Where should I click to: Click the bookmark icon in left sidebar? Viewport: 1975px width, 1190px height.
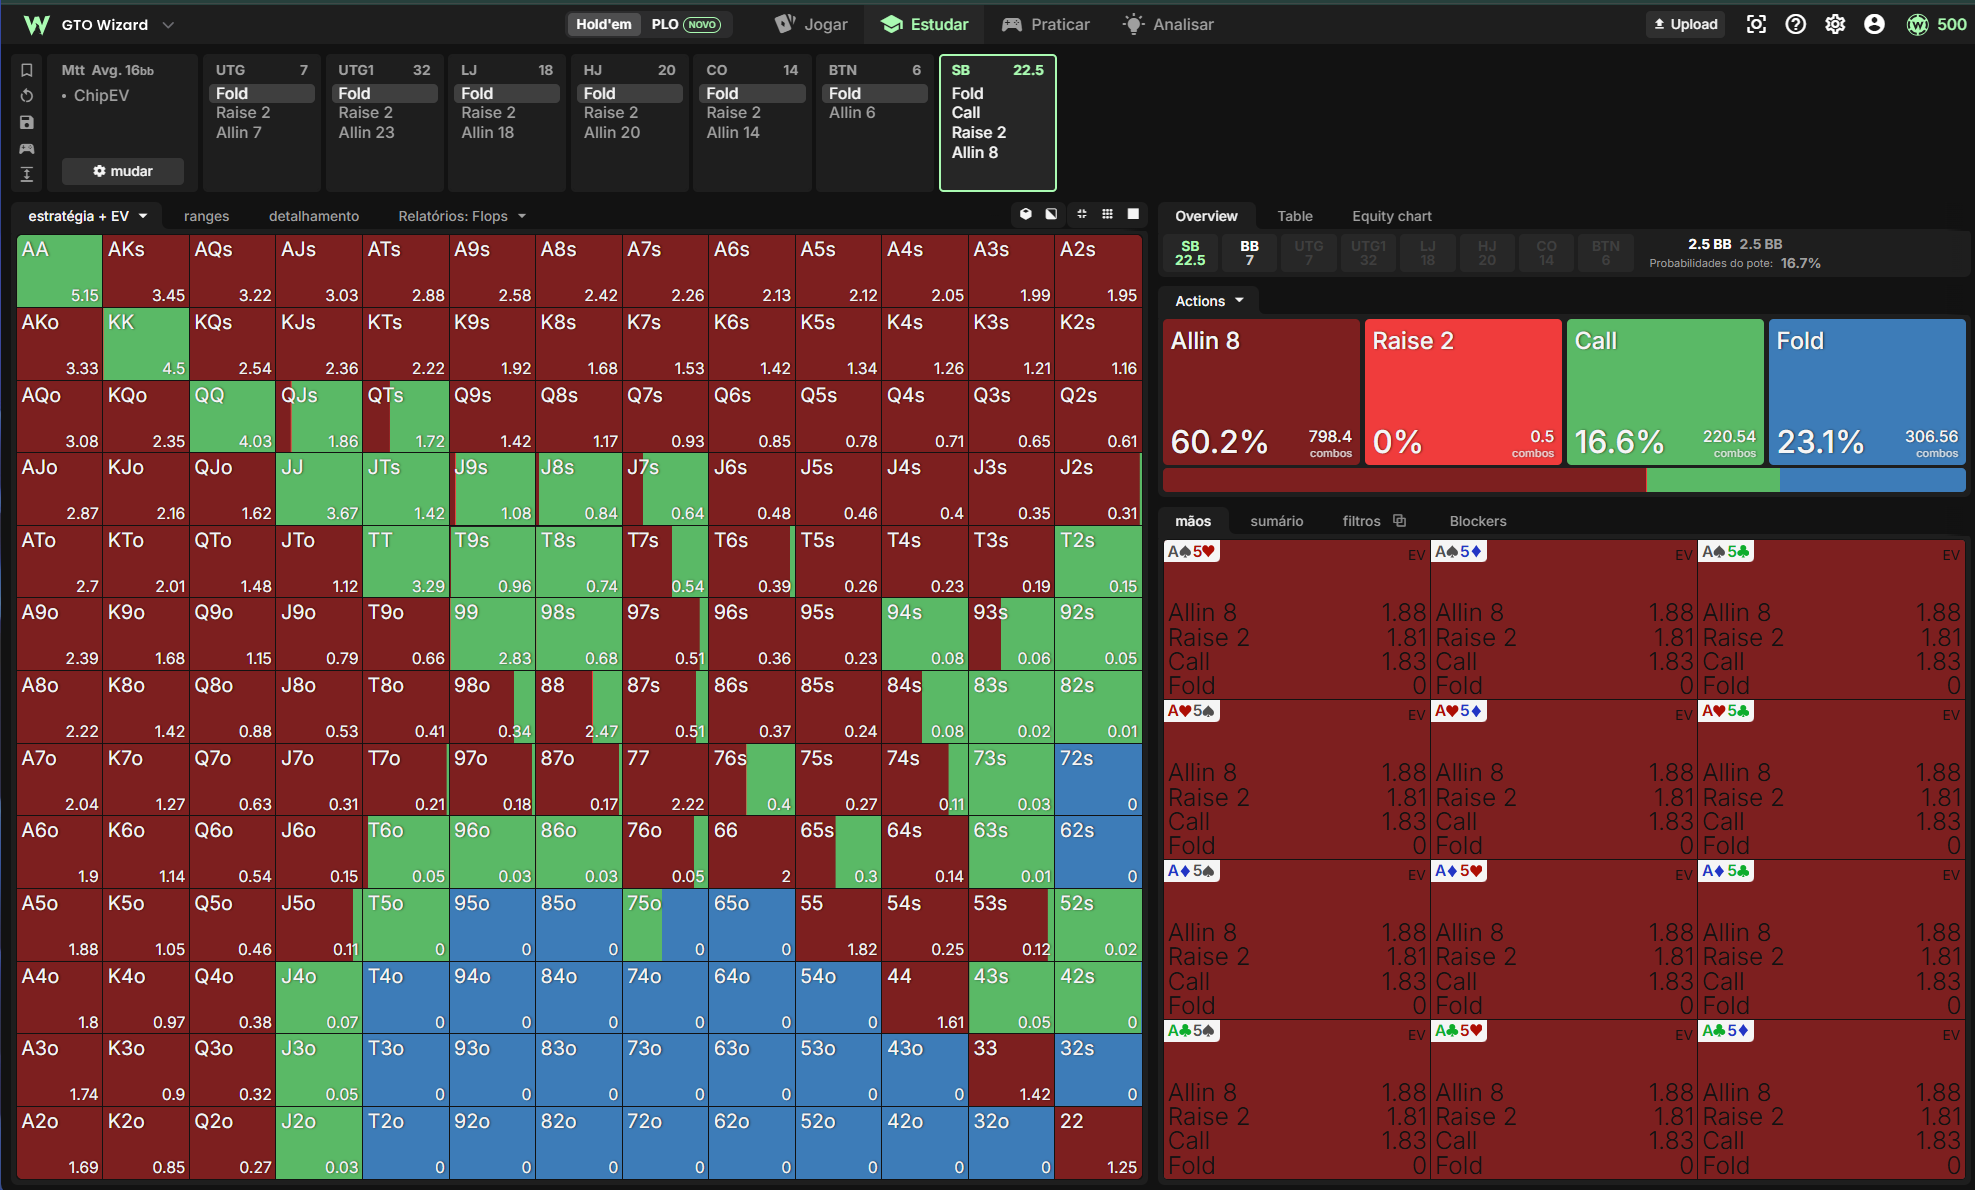pos(27,70)
